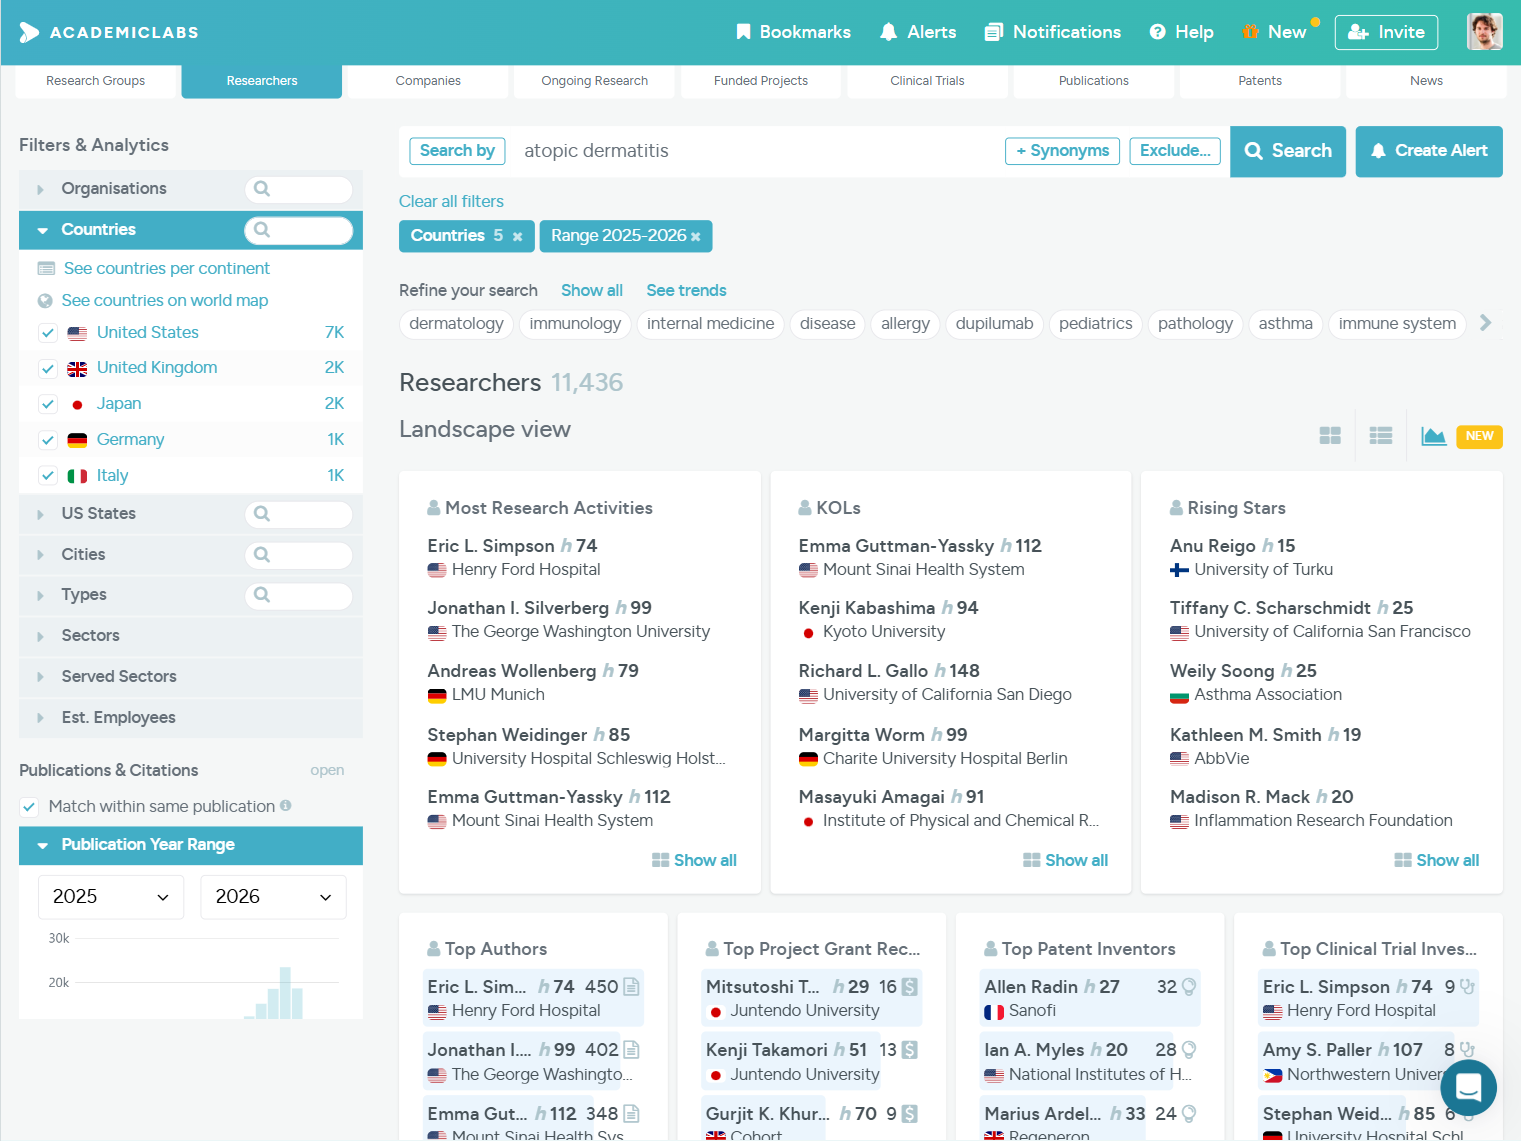Click the publications icon next to Eric L. Simpson 450
1521x1141 pixels.
[631, 987]
